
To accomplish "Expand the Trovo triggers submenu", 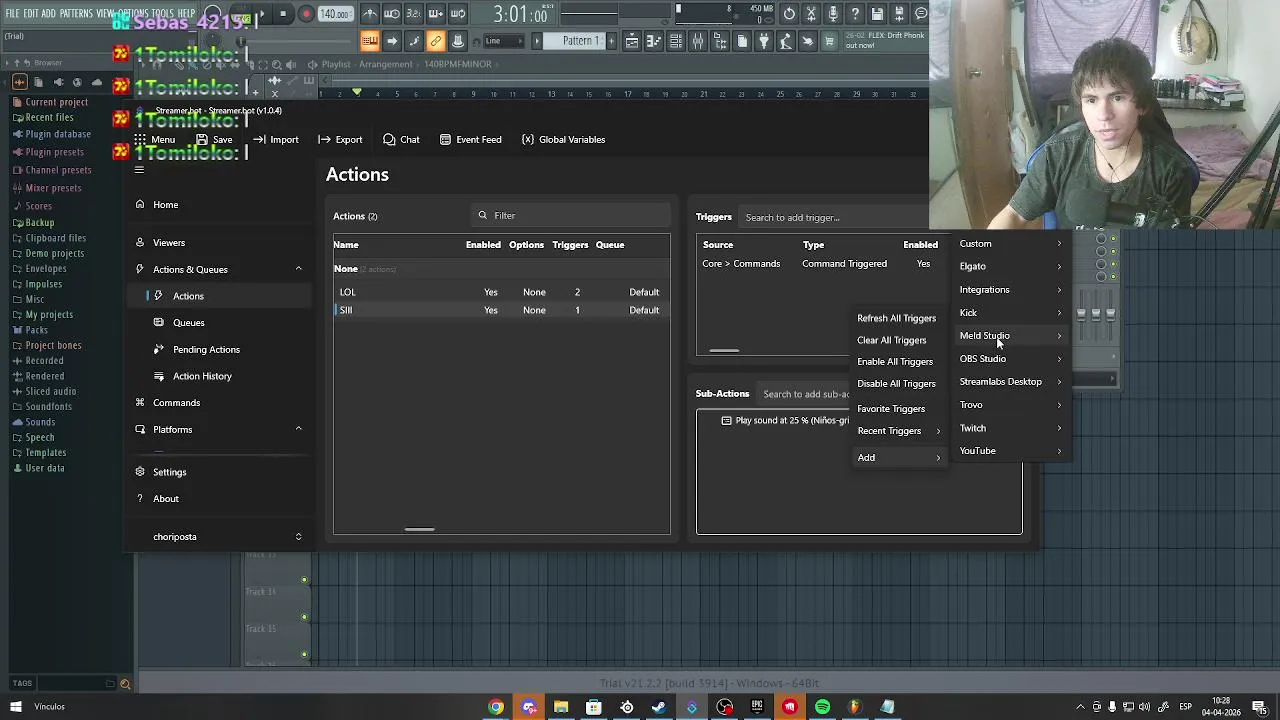I will pos(1010,405).
